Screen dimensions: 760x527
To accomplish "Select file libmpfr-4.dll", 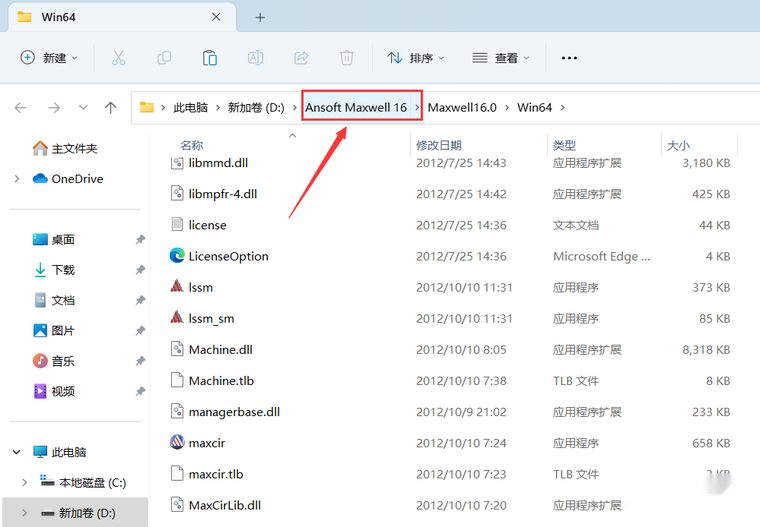I will pyautogui.click(x=223, y=194).
